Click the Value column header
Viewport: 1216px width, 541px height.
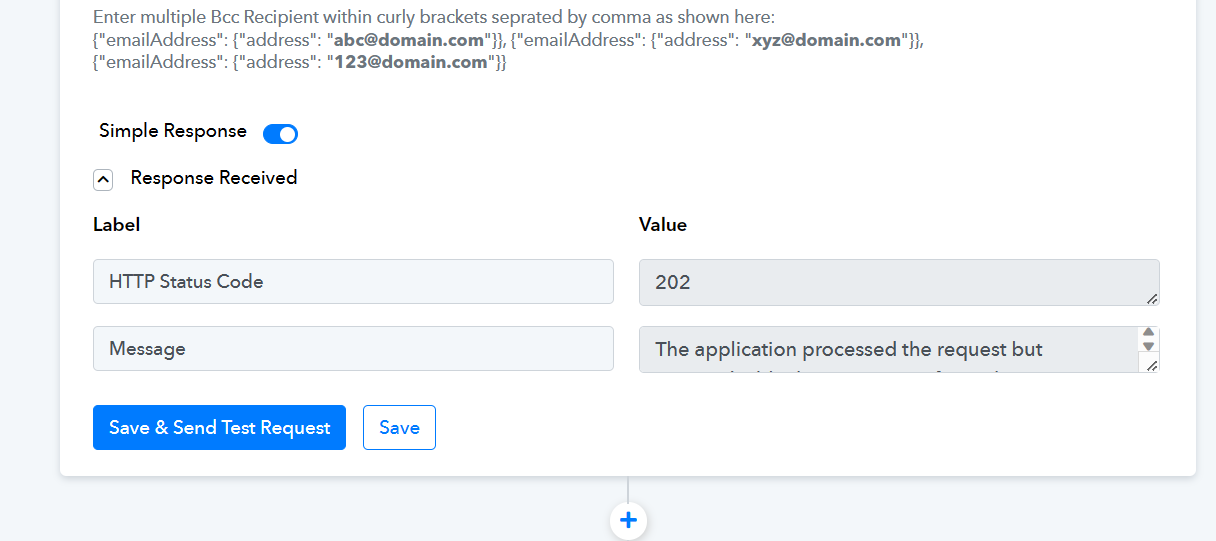[x=663, y=225]
